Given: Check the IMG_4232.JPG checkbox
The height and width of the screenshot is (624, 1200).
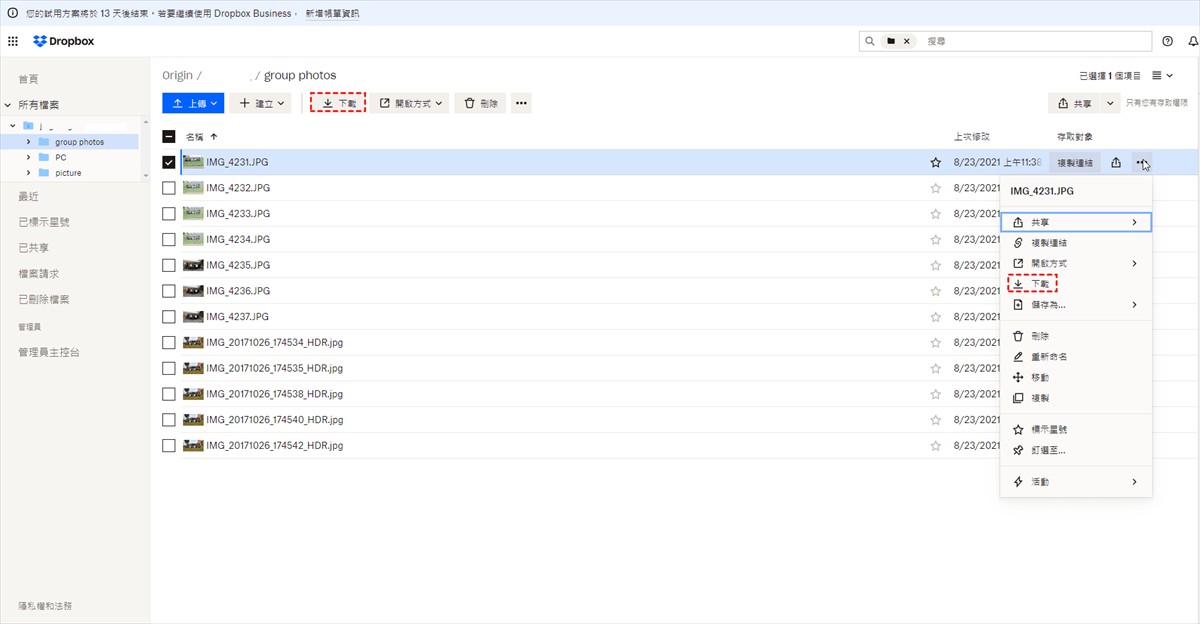Looking at the screenshot, I should coord(169,188).
